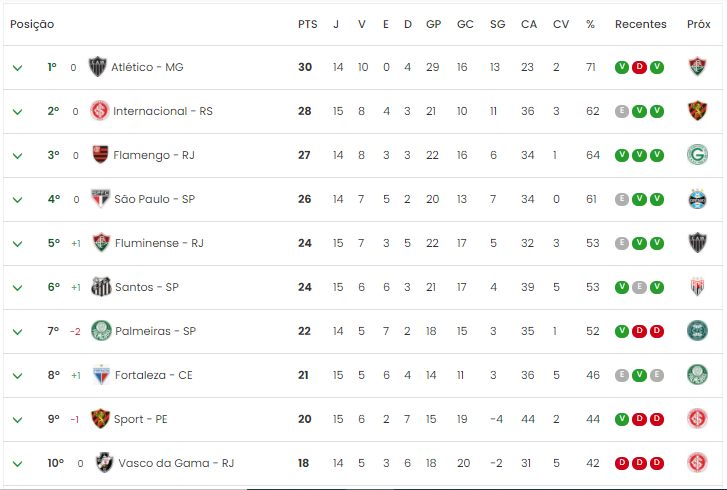Screen dimensions: 727x490
Task: Expand the Atlético - MG row chevron
Action: coord(17,68)
